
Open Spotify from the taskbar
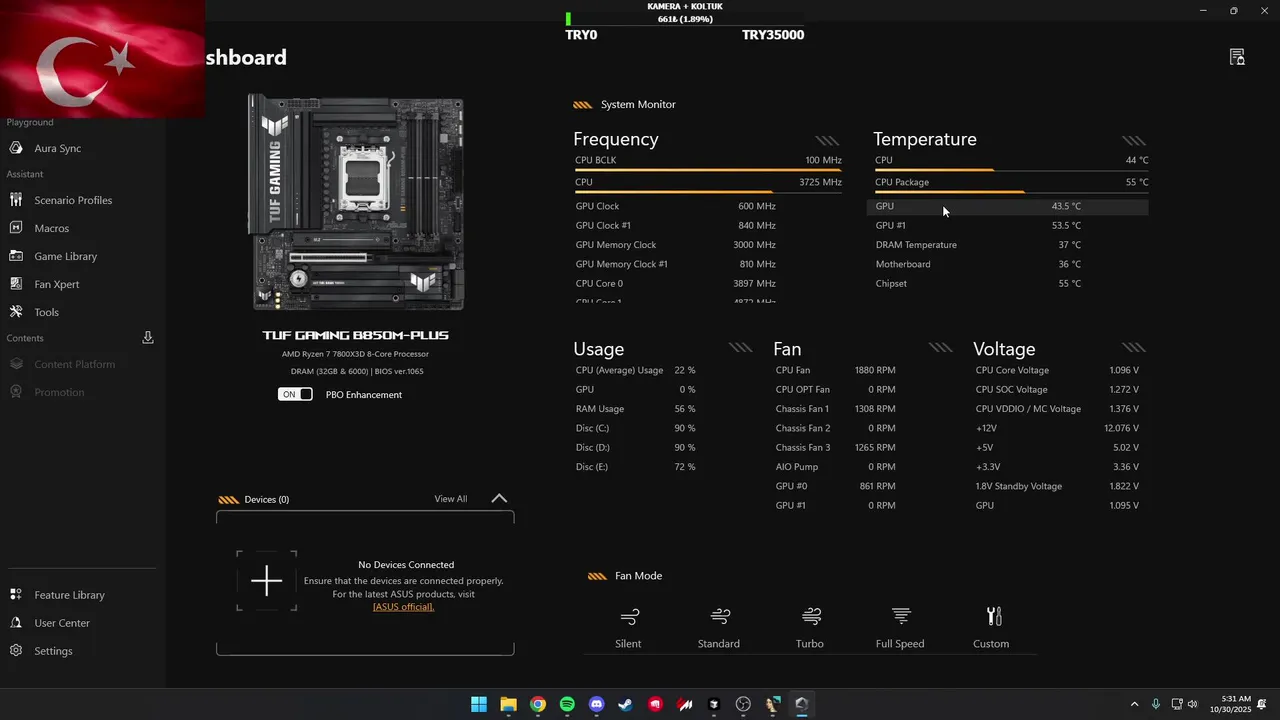click(x=567, y=704)
